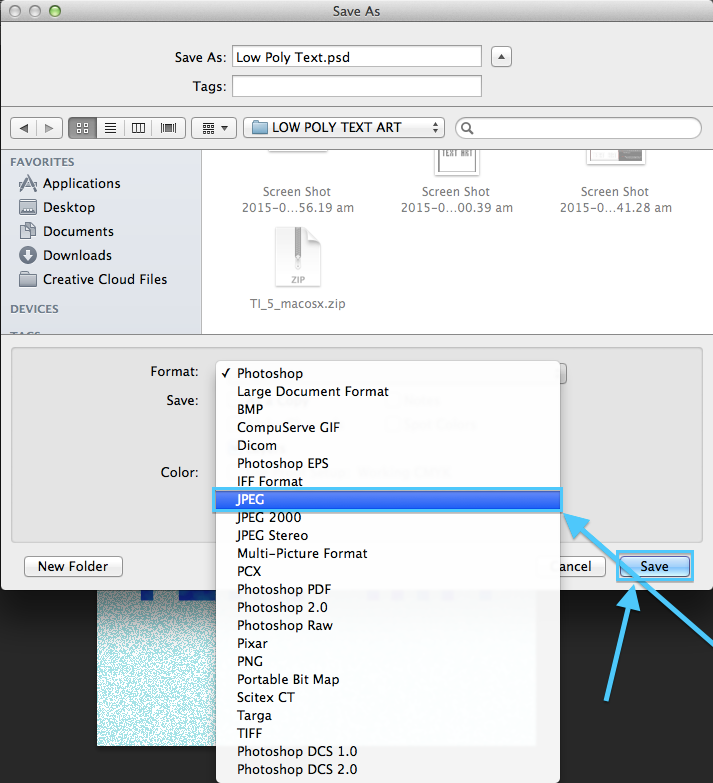This screenshot has width=713, height=783.
Task: Select Screen Shot 2015-0...41.28 am file
Action: pos(615,199)
